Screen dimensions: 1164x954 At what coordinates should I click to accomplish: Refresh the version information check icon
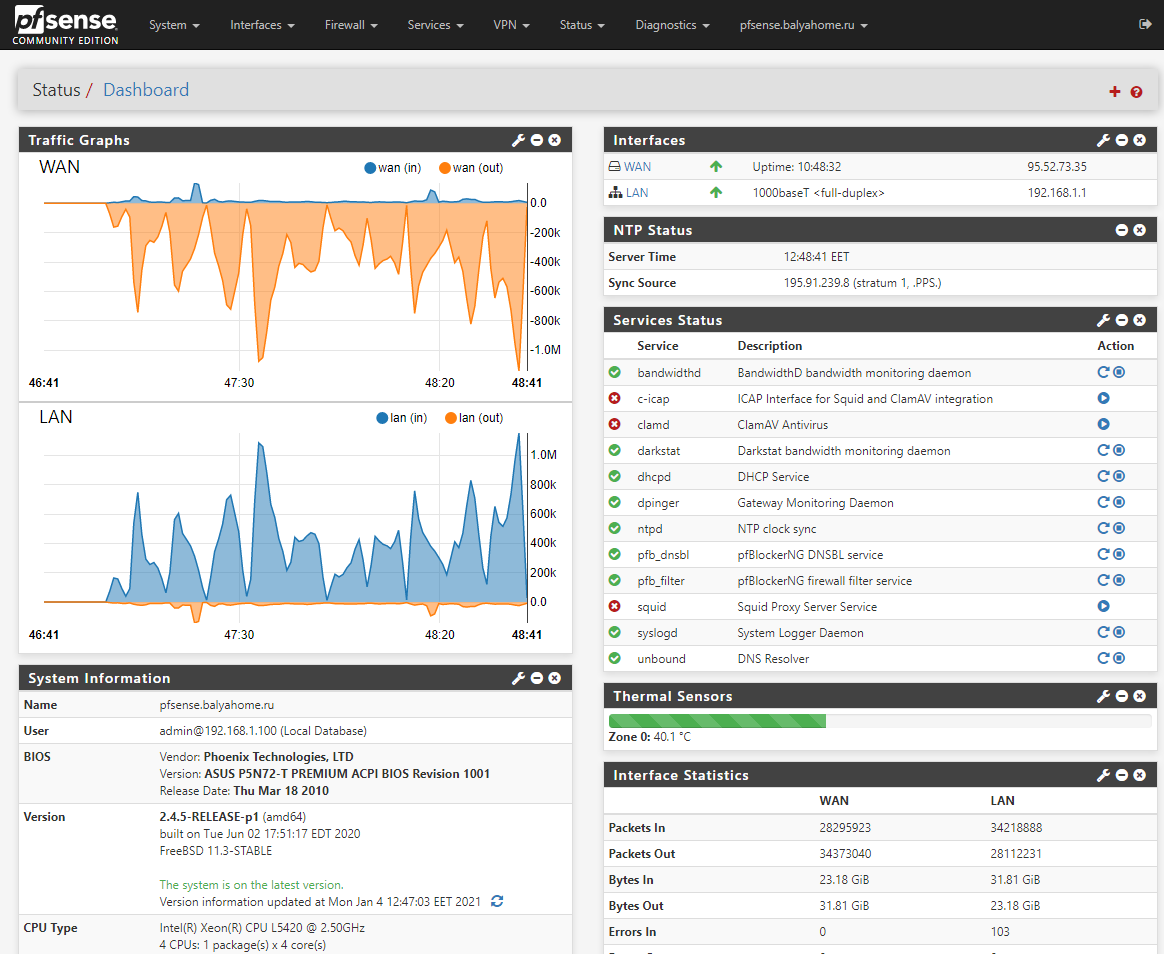497,902
